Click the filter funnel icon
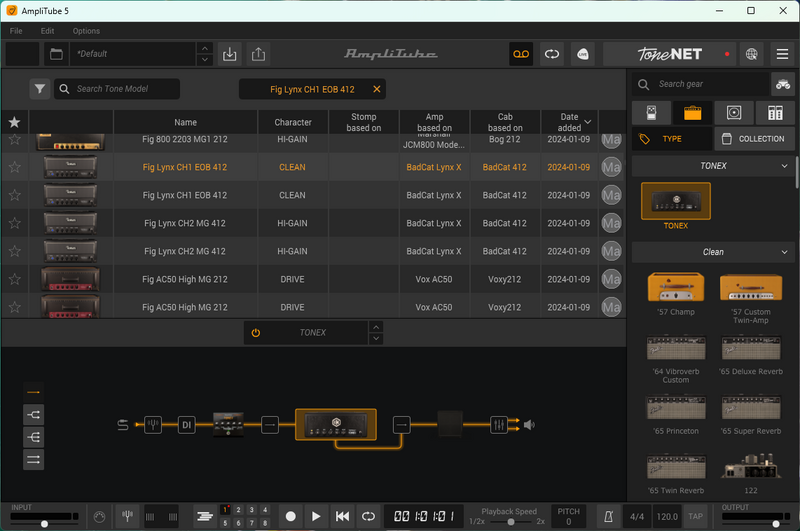This screenshot has width=800, height=531. pos(39,89)
